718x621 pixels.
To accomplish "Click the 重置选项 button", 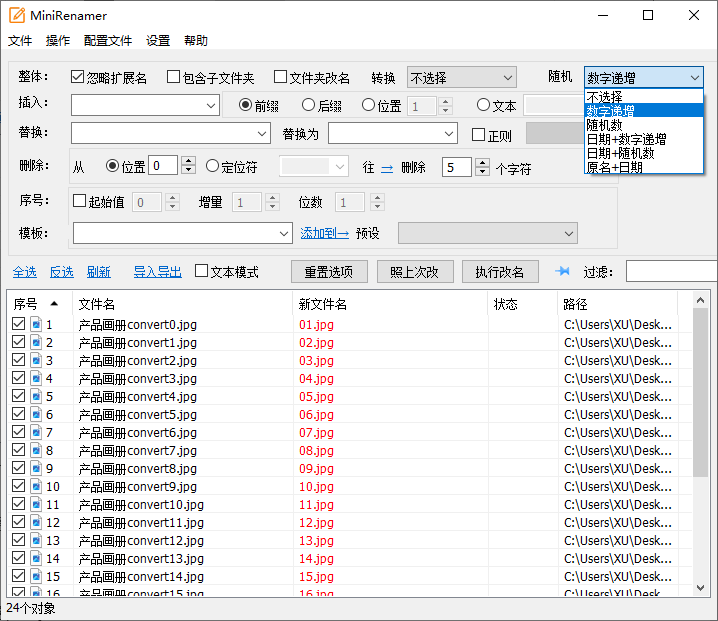I will (x=329, y=272).
